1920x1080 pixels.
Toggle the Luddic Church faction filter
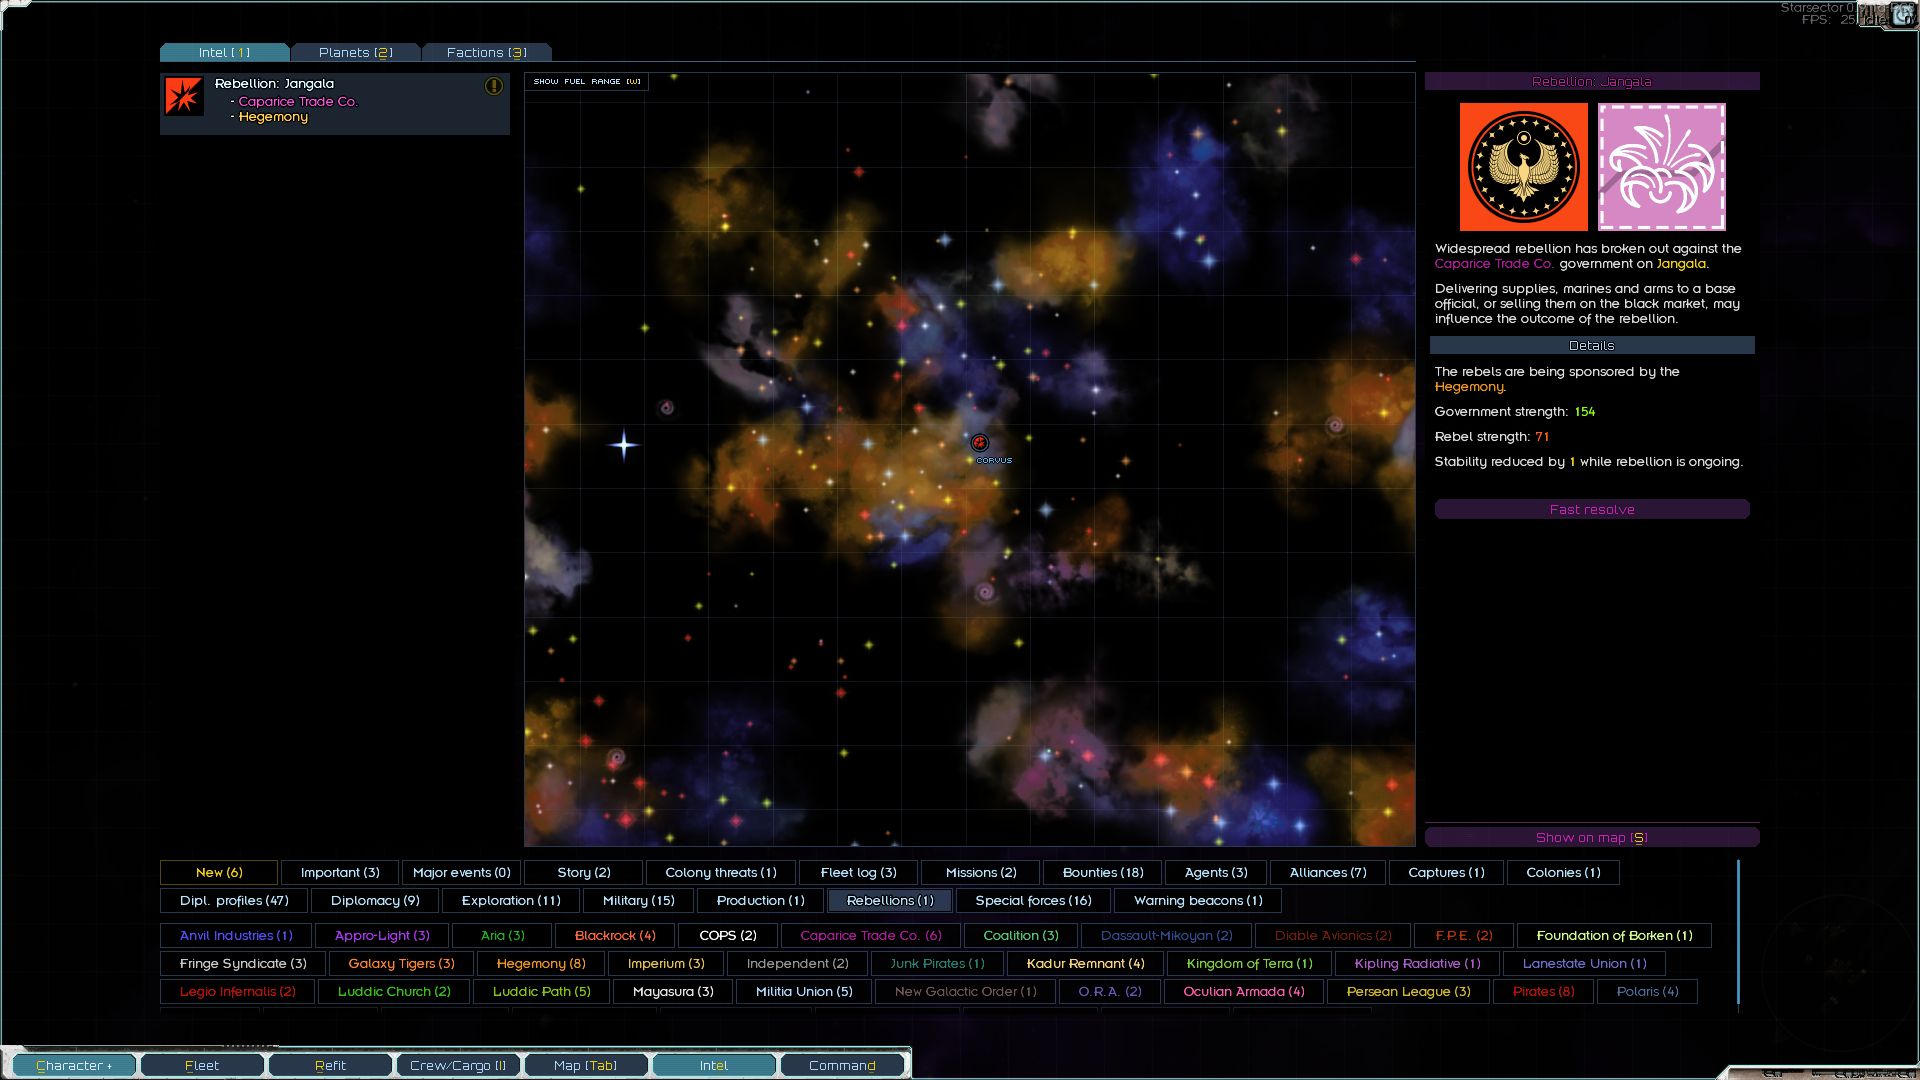(393, 991)
